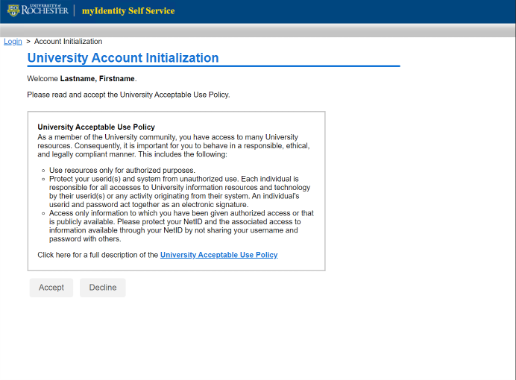Click the Account Initialization breadcrumb text
This screenshot has width=516, height=380.
click(x=68, y=41)
